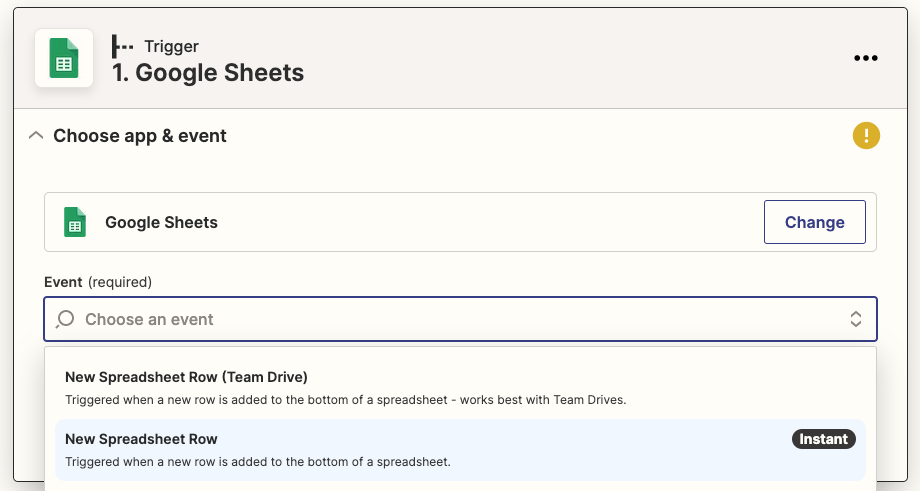Collapse section using chevron beside Choose app

point(36,135)
